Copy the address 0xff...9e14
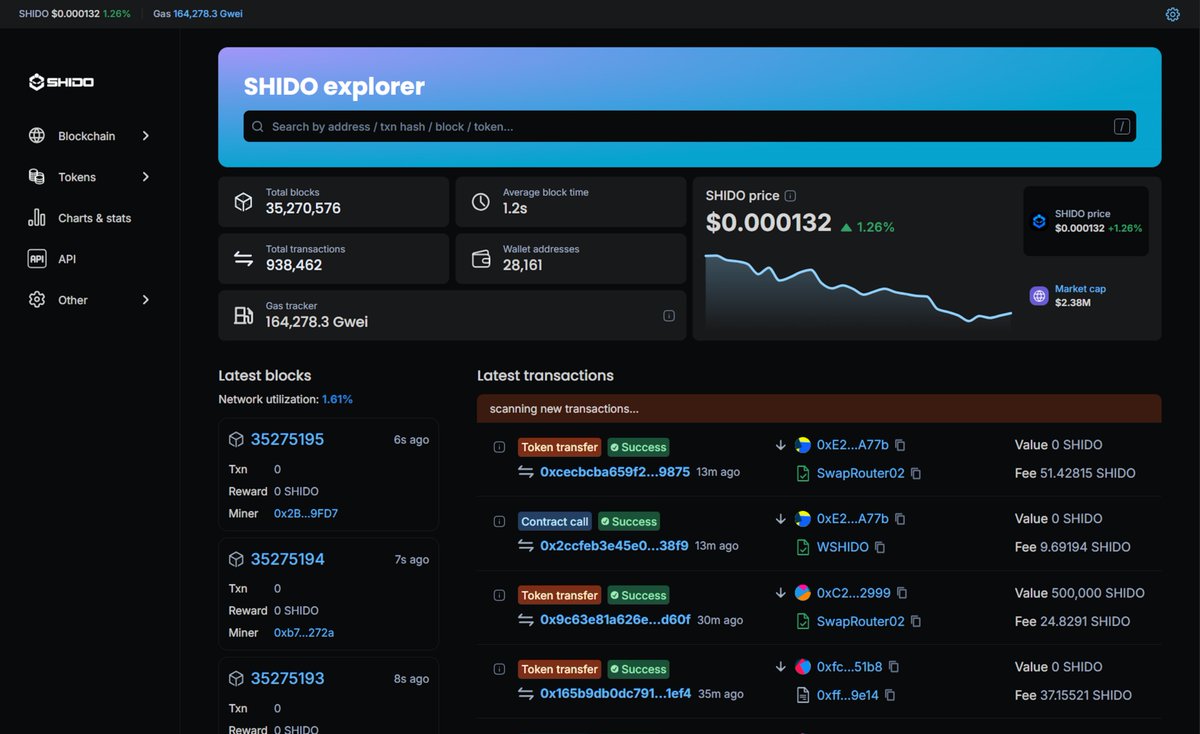 click(x=890, y=695)
